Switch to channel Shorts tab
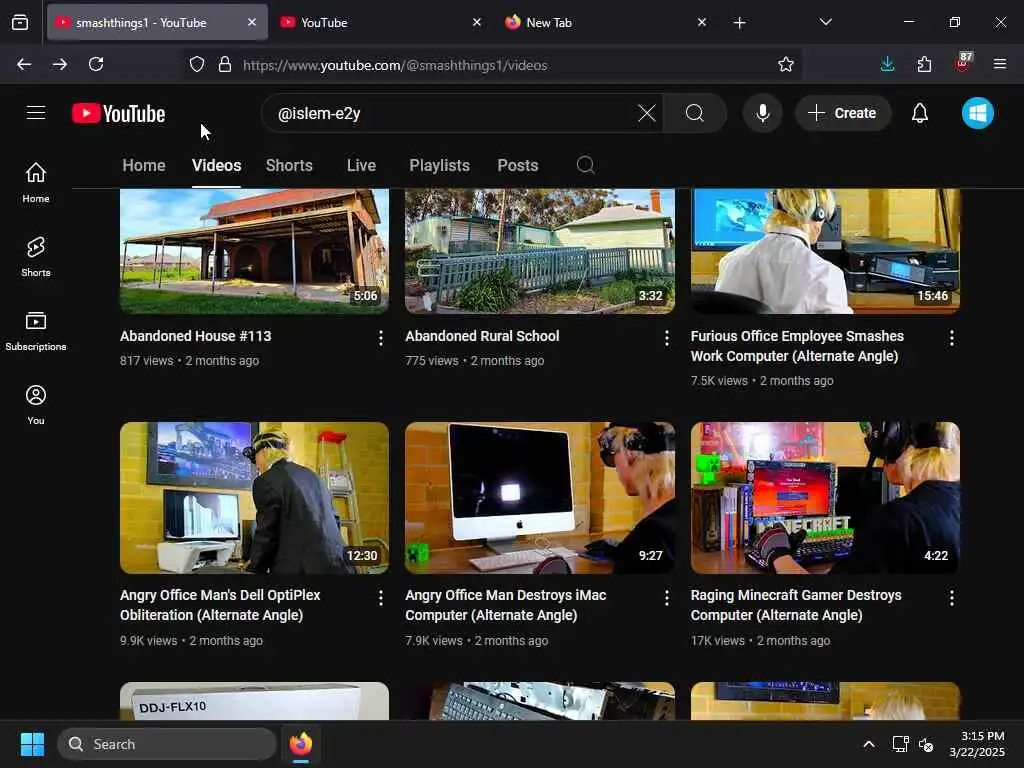 [289, 165]
